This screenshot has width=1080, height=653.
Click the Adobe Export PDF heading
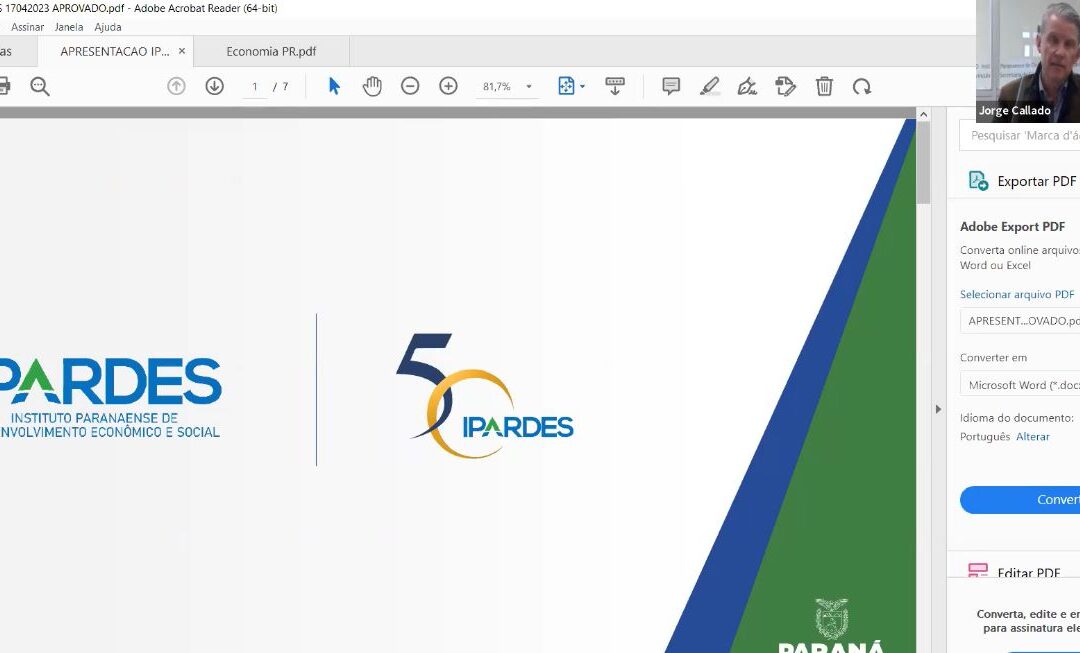(1012, 227)
